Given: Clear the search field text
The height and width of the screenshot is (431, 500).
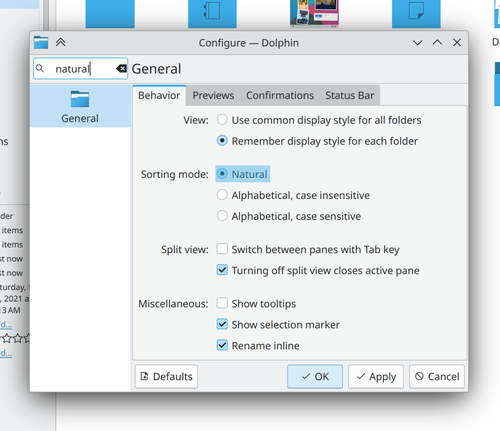Looking at the screenshot, I should tap(121, 69).
